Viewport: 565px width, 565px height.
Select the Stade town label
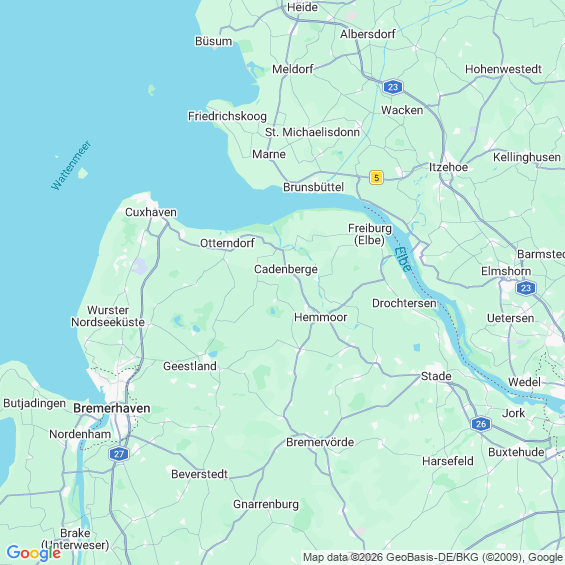pyautogui.click(x=436, y=376)
